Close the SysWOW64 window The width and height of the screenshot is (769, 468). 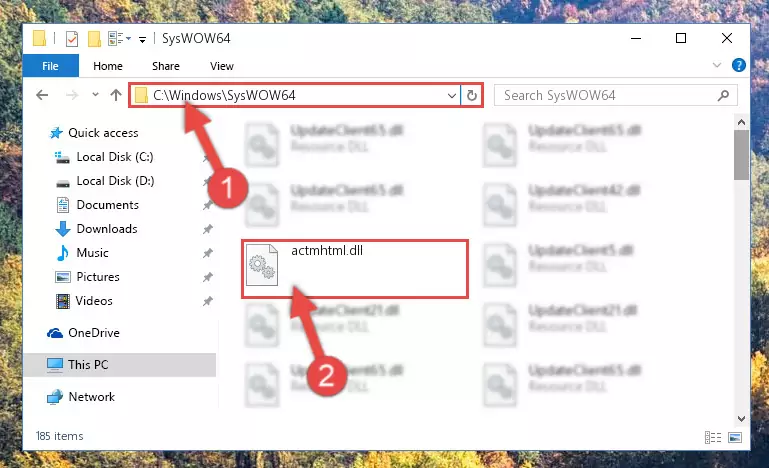(727, 38)
